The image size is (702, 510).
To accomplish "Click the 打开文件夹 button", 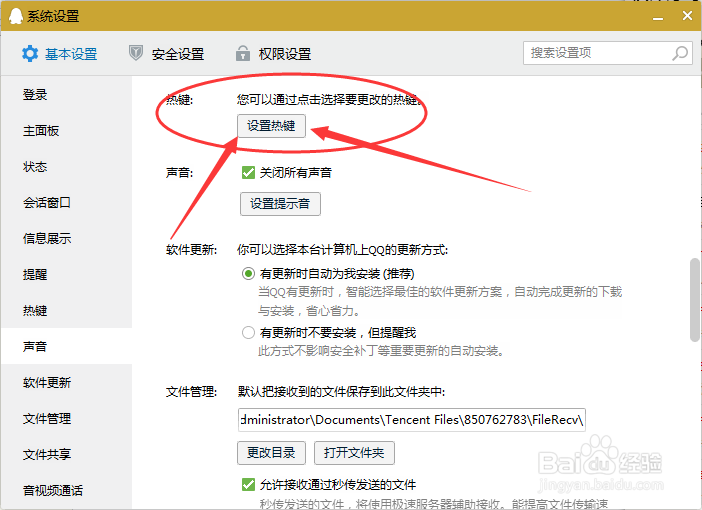I will click(354, 453).
